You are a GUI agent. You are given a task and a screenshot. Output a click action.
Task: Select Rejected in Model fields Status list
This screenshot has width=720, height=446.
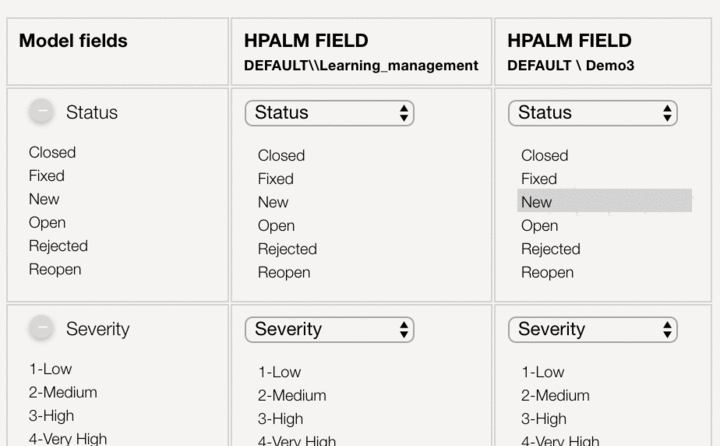[58, 246]
